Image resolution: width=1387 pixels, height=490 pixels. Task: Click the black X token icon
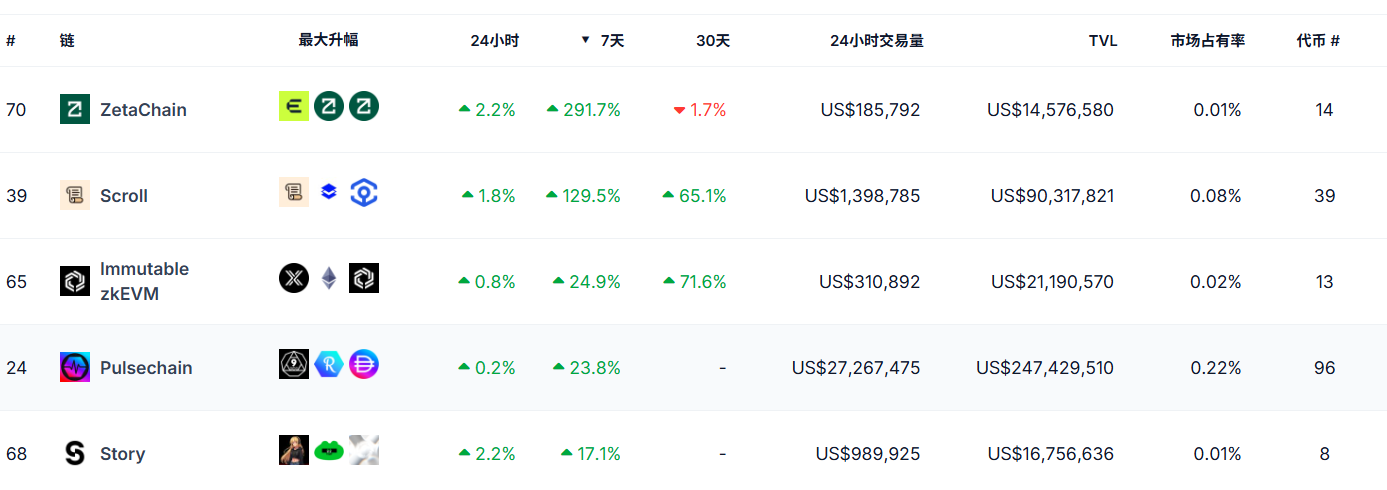click(x=294, y=279)
